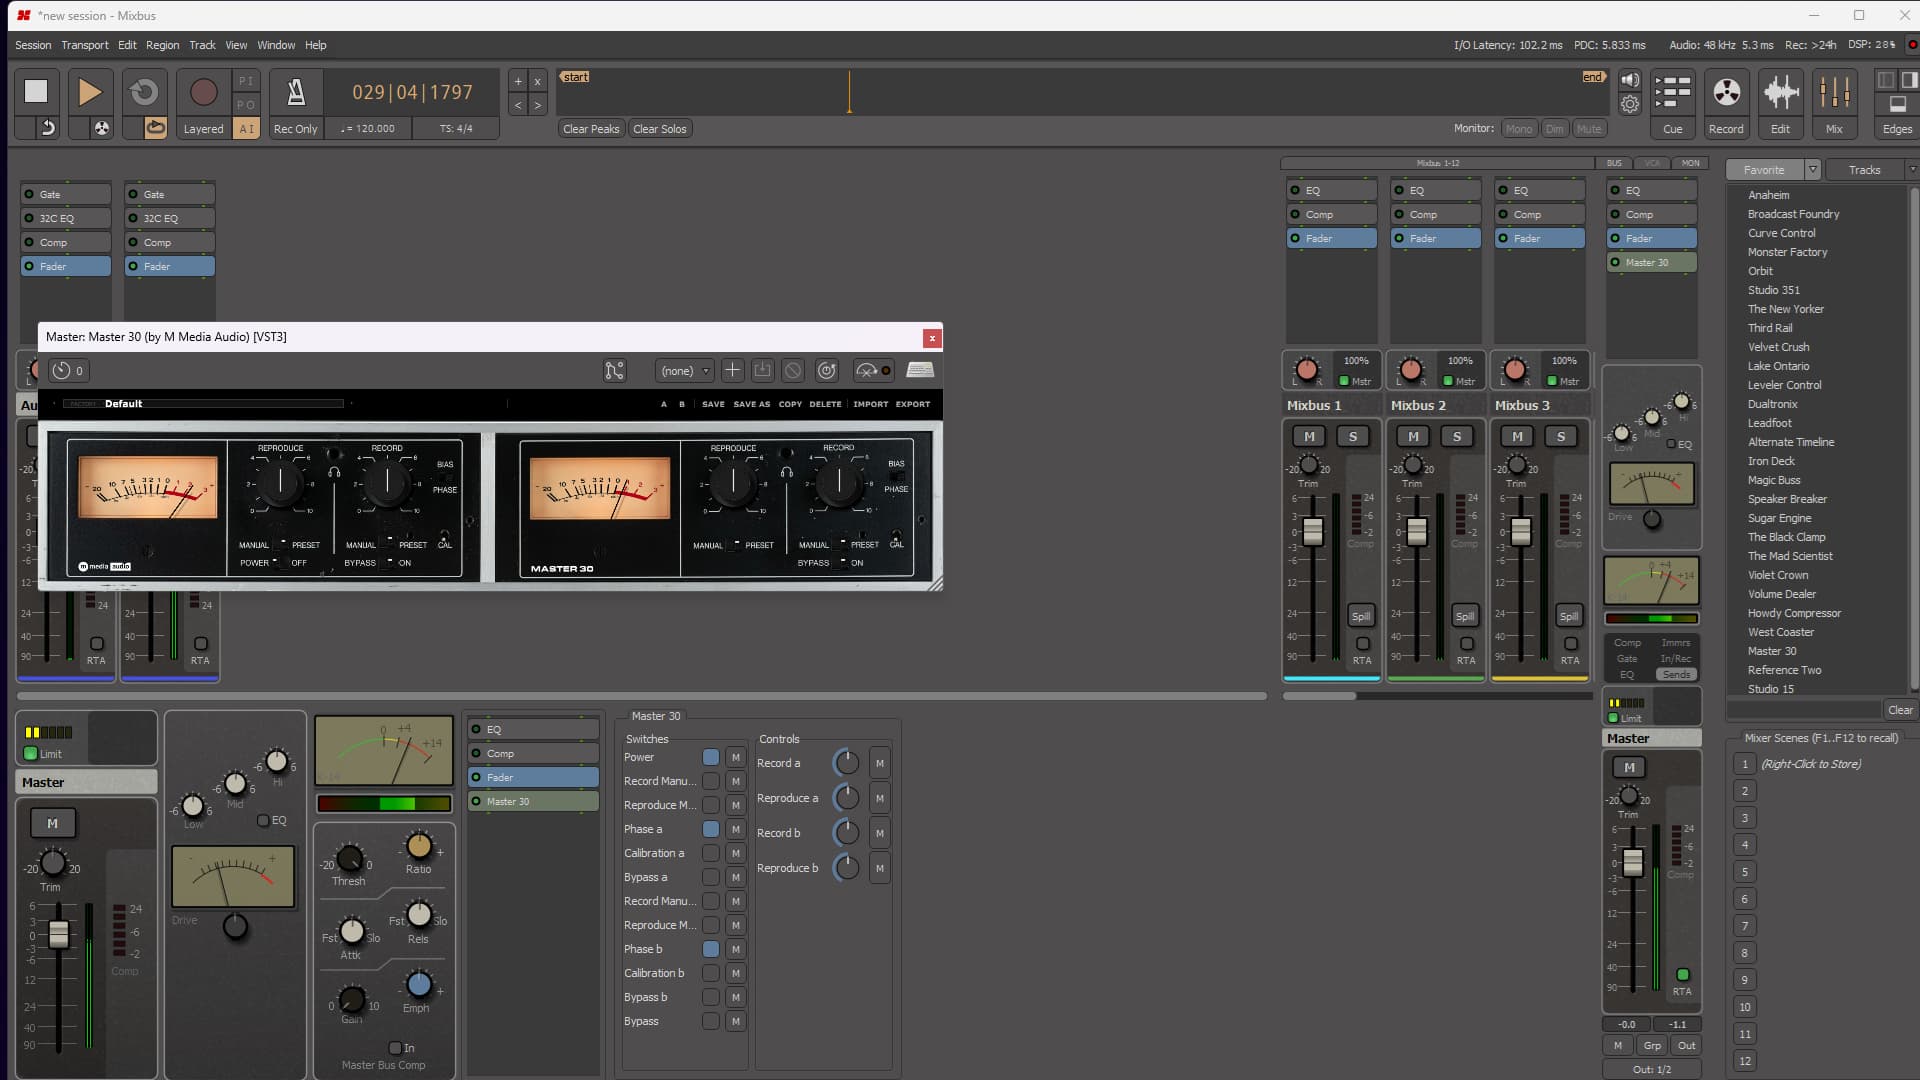This screenshot has height=1080, width=1920.
Task: Click the return-to-start arrow under Stop
Action: point(47,128)
